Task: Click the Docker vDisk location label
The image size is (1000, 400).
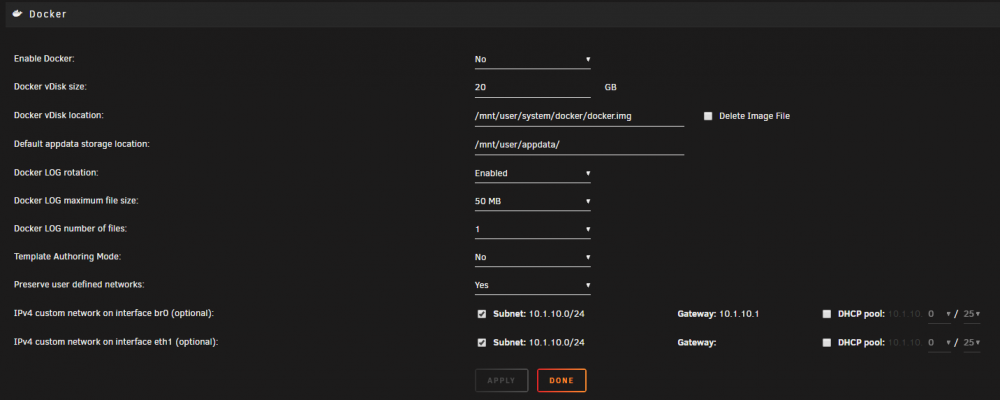Action: (x=59, y=115)
